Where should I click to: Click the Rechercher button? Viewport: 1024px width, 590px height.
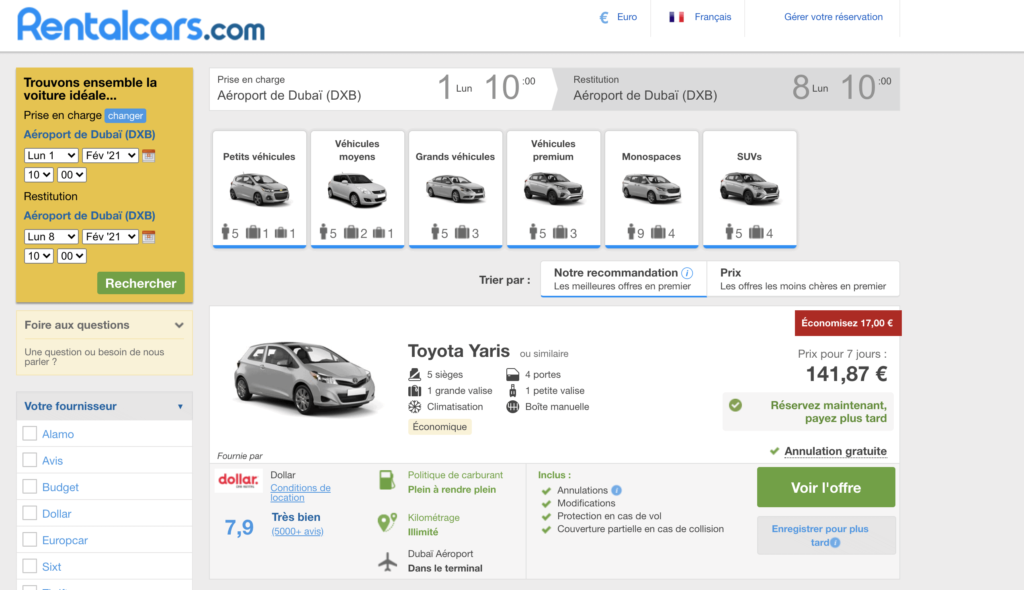(x=141, y=283)
